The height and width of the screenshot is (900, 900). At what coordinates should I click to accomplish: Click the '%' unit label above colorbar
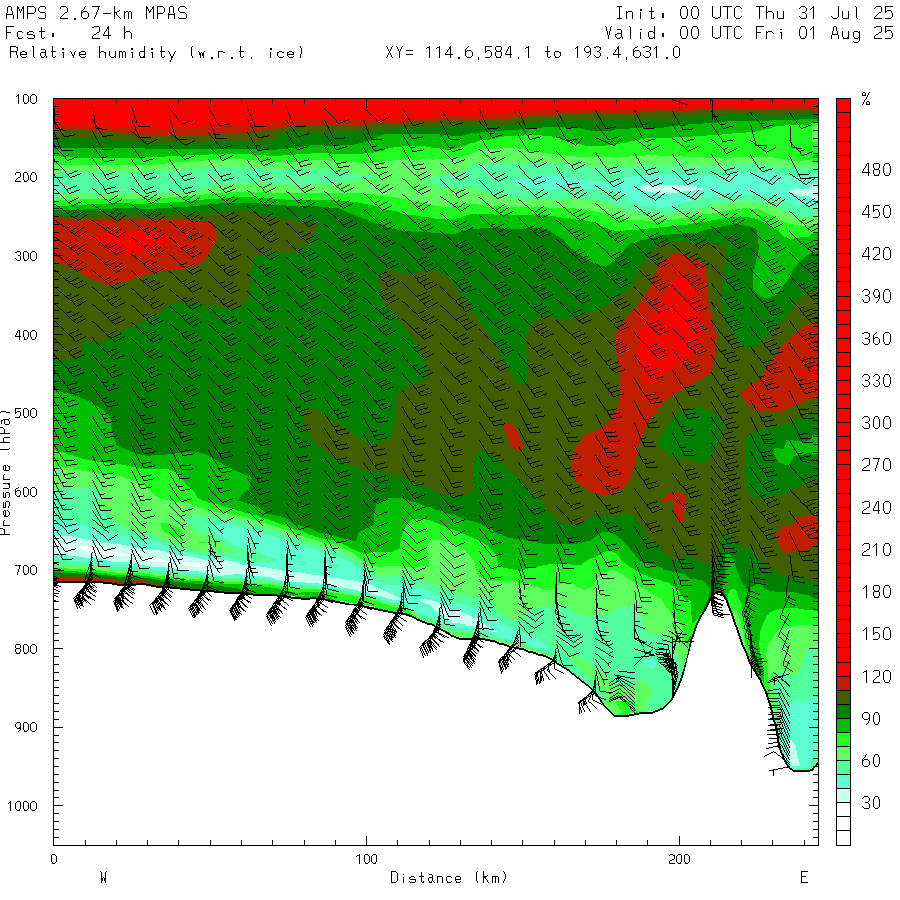point(866,99)
